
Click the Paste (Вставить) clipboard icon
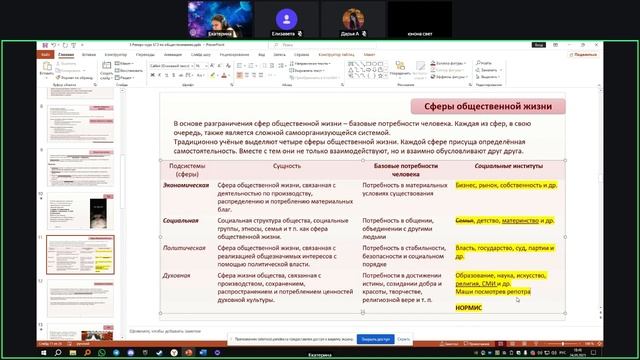pos(47,66)
